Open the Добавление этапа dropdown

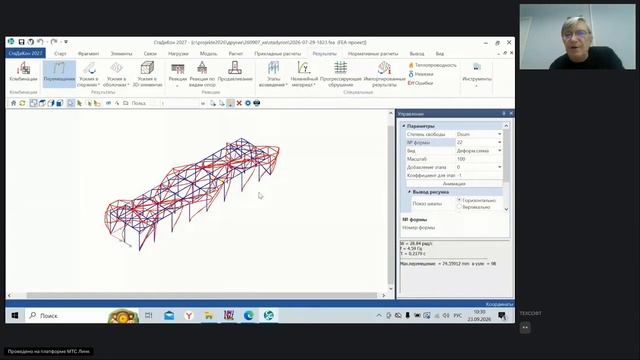pos(500,167)
